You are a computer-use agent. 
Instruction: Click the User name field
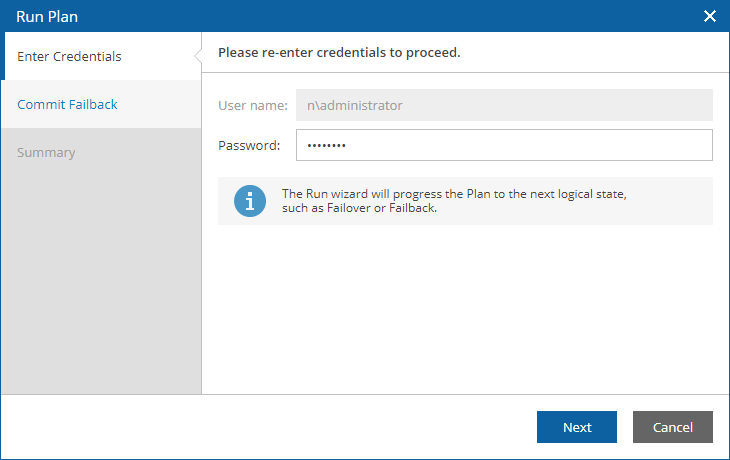(x=504, y=105)
